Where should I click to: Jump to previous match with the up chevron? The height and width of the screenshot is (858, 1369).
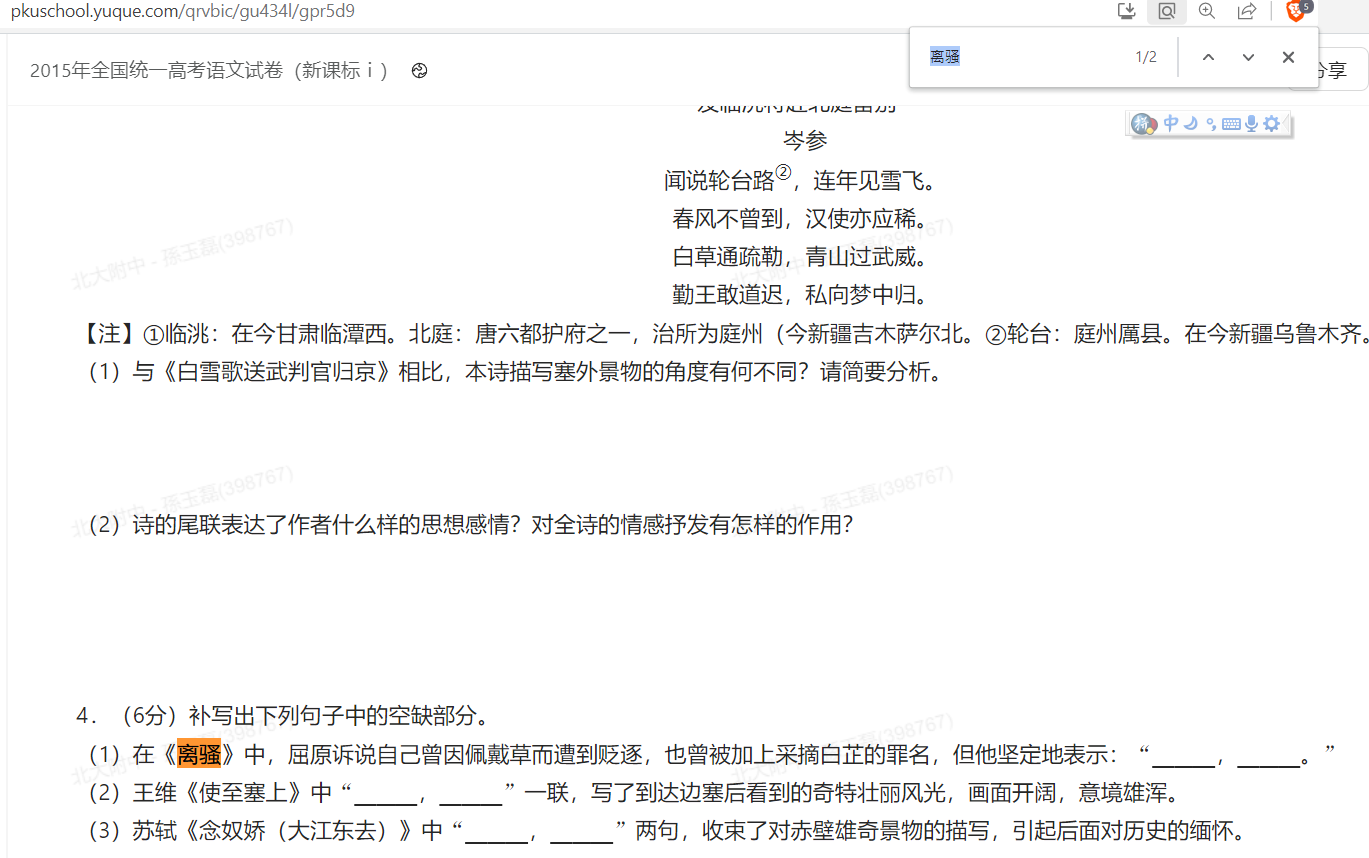[1208, 57]
